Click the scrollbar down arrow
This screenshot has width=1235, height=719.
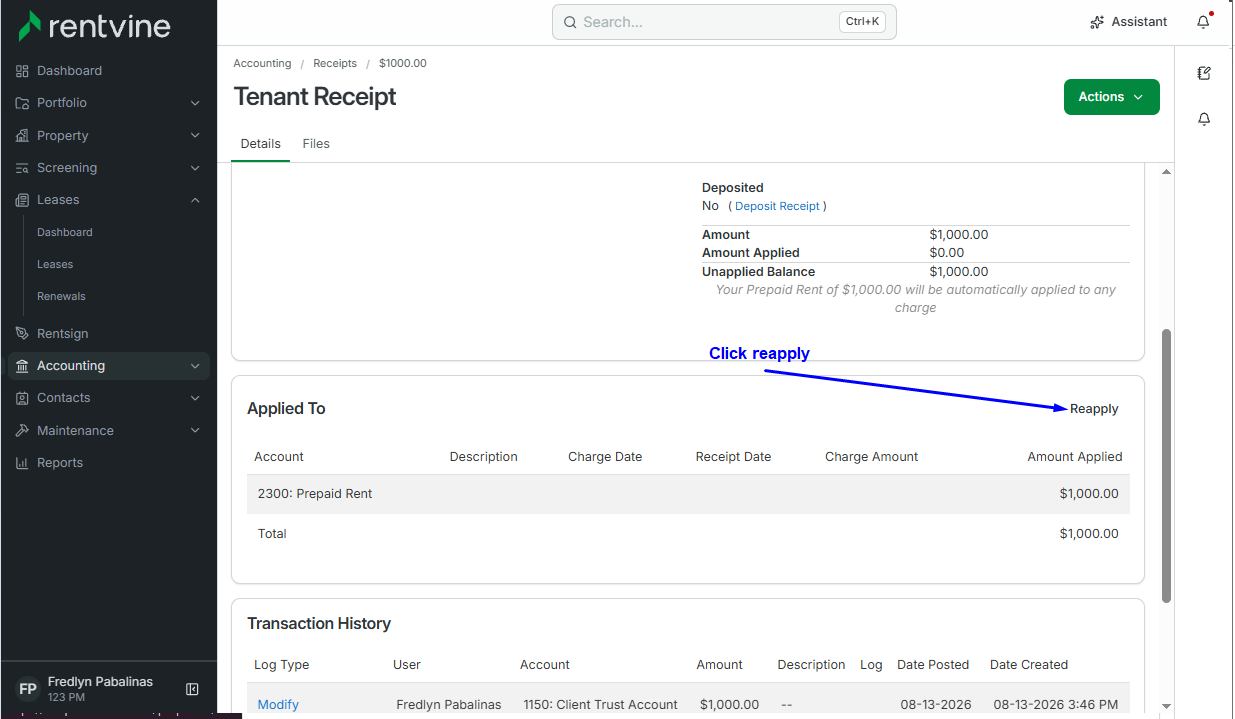tap(1166, 706)
